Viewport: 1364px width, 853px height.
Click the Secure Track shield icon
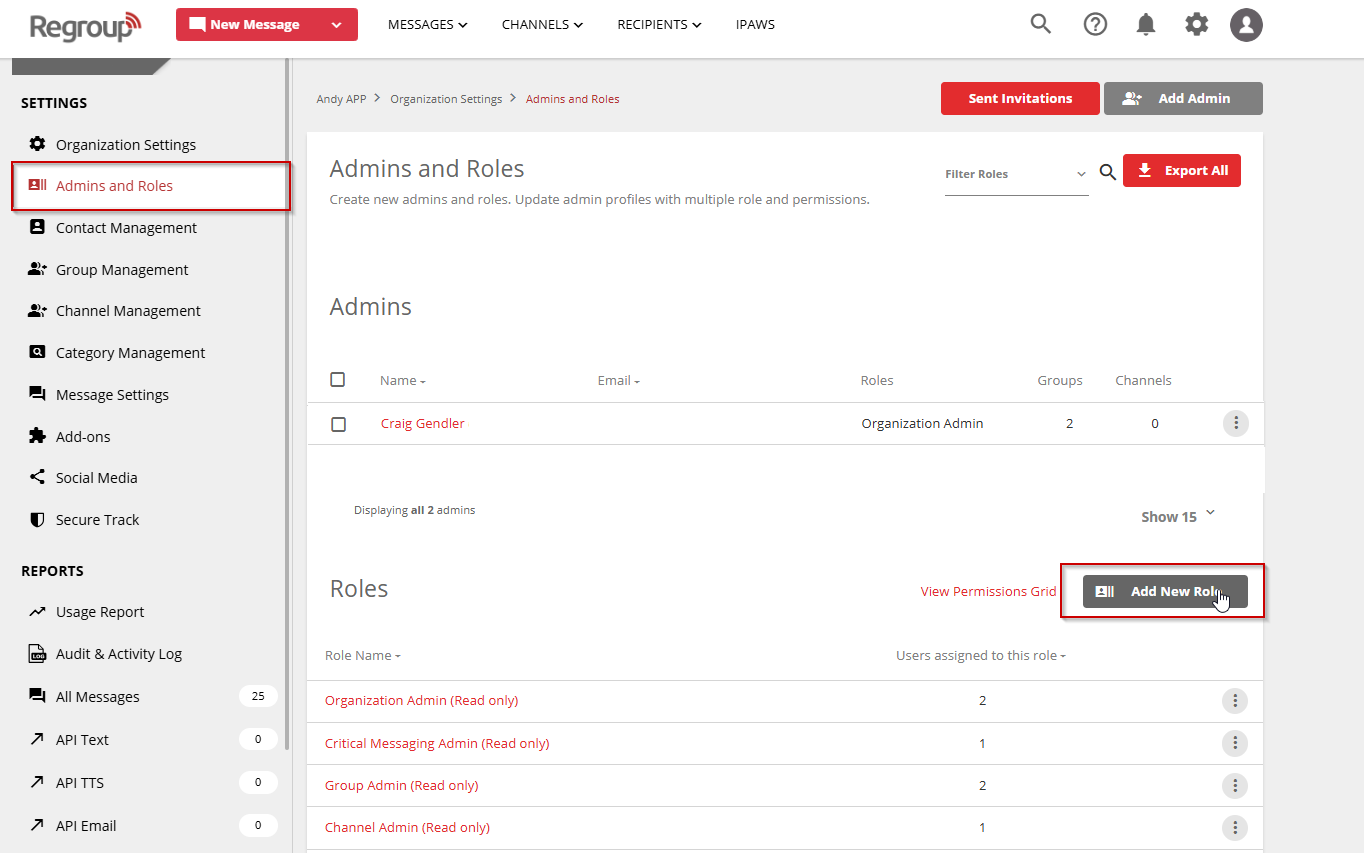pyautogui.click(x=37, y=519)
